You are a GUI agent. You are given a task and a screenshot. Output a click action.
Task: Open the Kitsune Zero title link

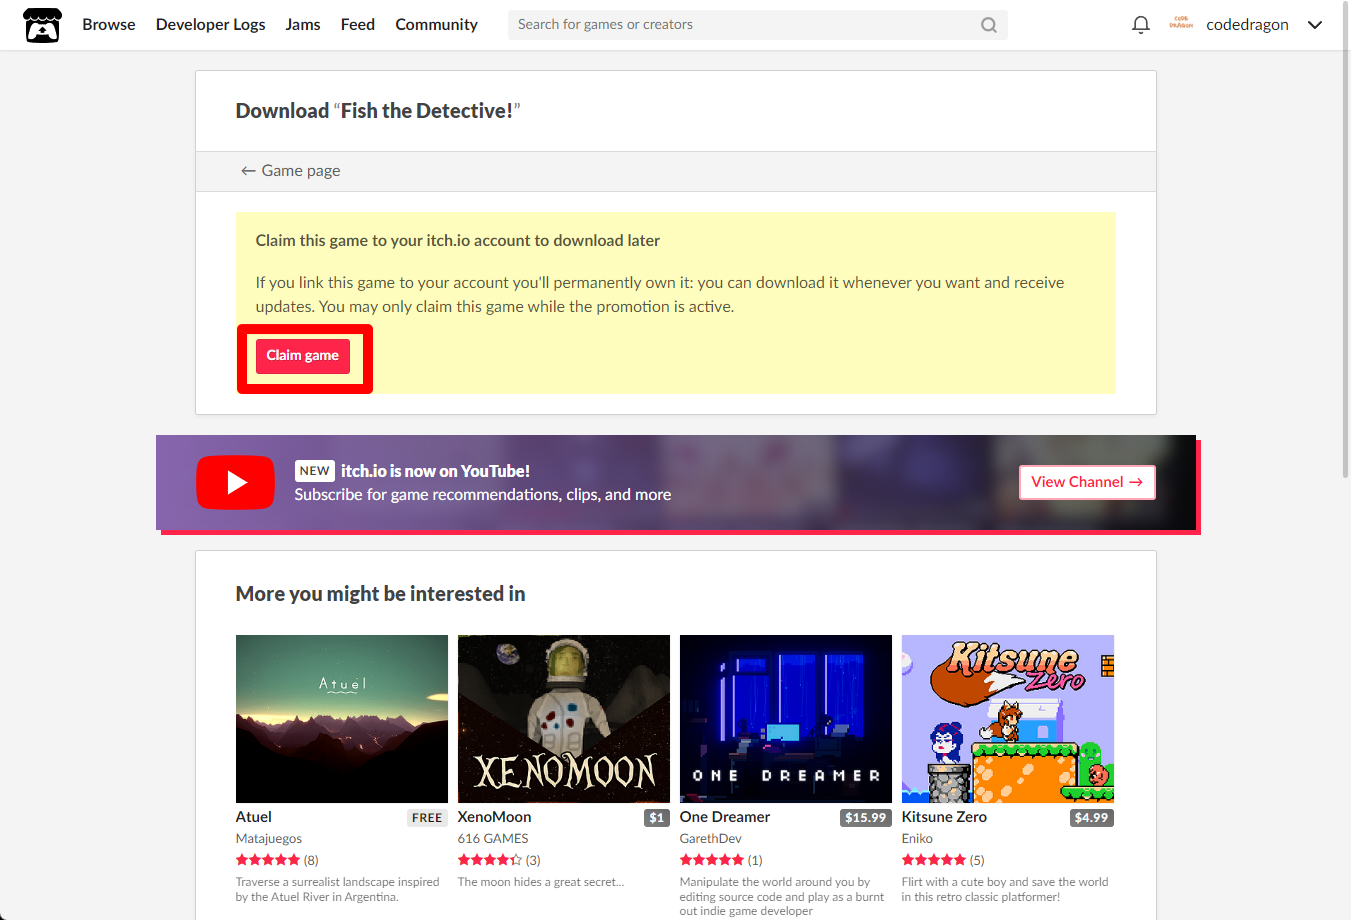tap(944, 817)
